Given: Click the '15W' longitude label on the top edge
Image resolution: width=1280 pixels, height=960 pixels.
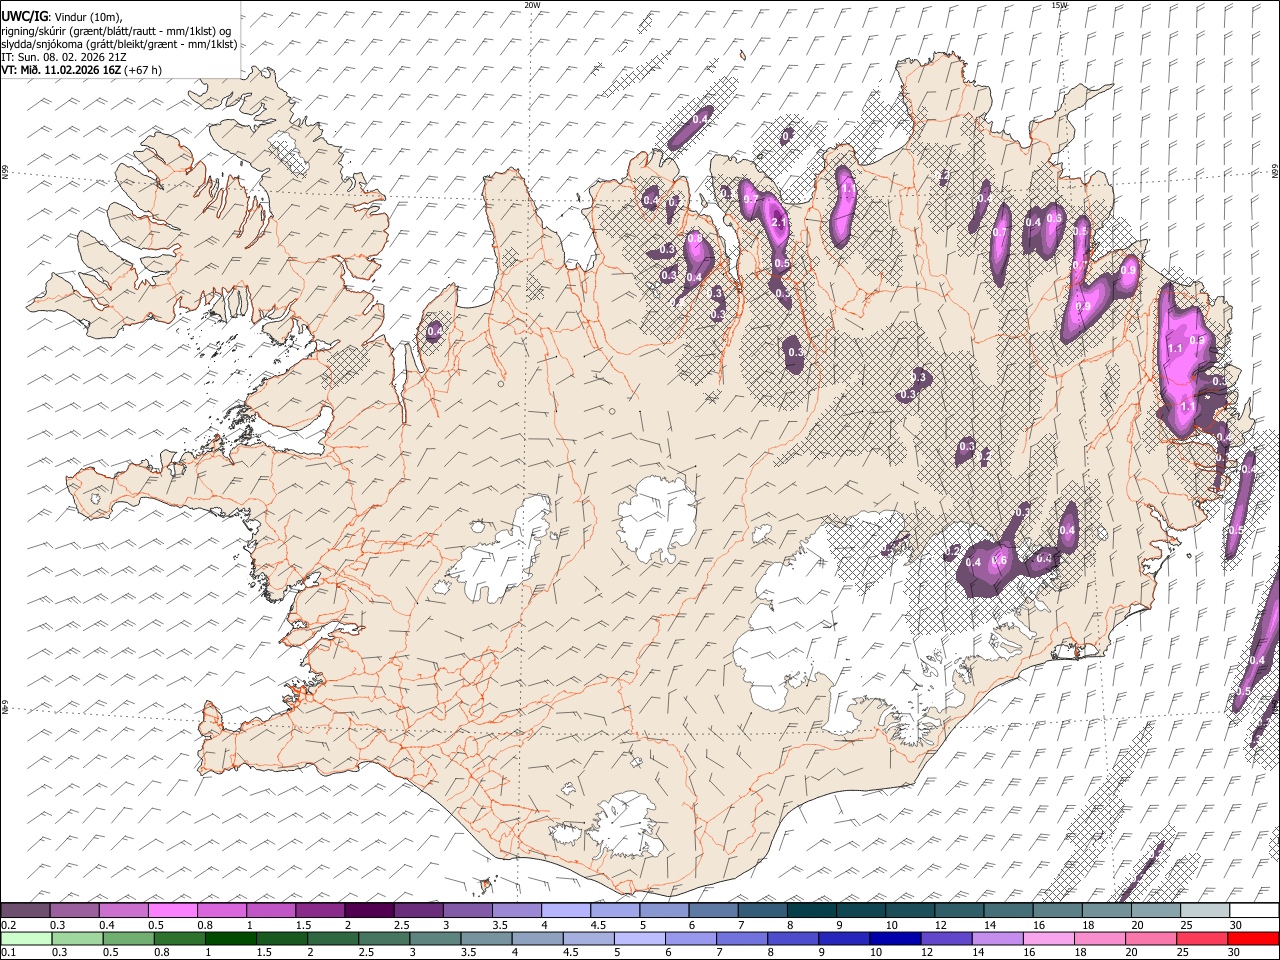Looking at the screenshot, I should pos(1059,5).
